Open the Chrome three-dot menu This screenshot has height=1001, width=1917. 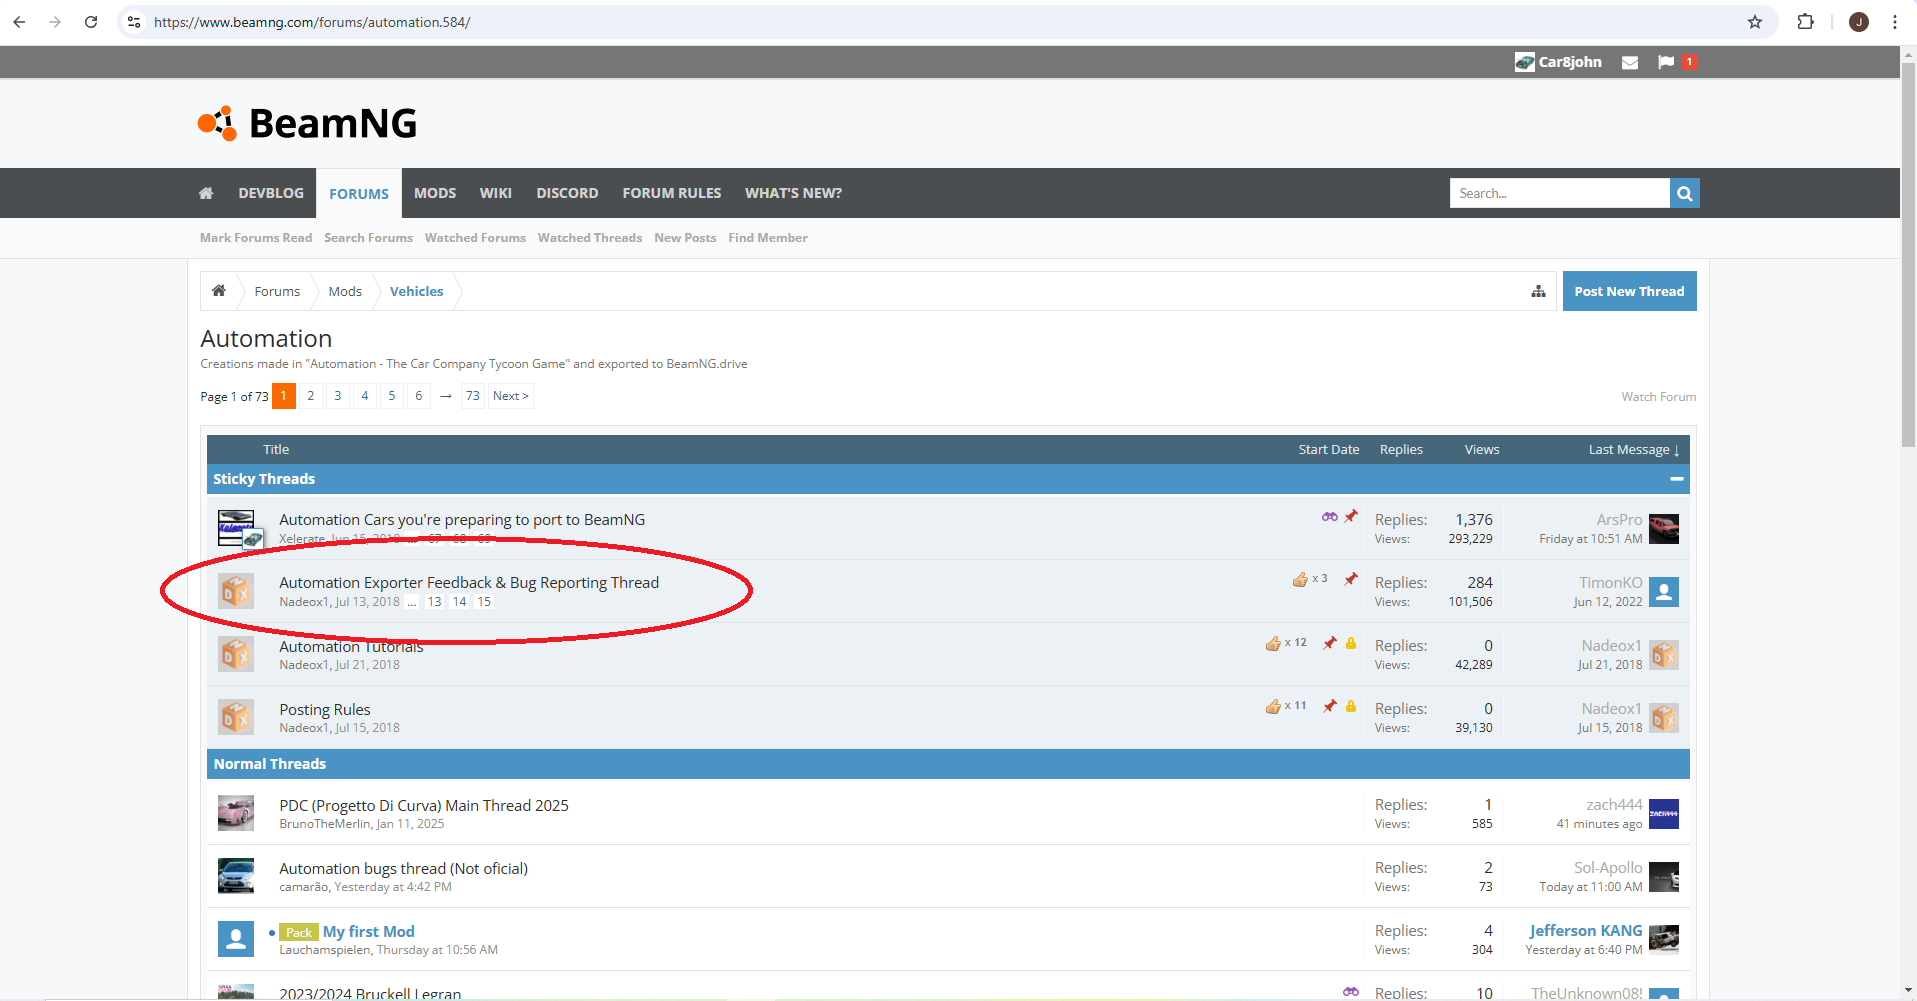[1894, 22]
